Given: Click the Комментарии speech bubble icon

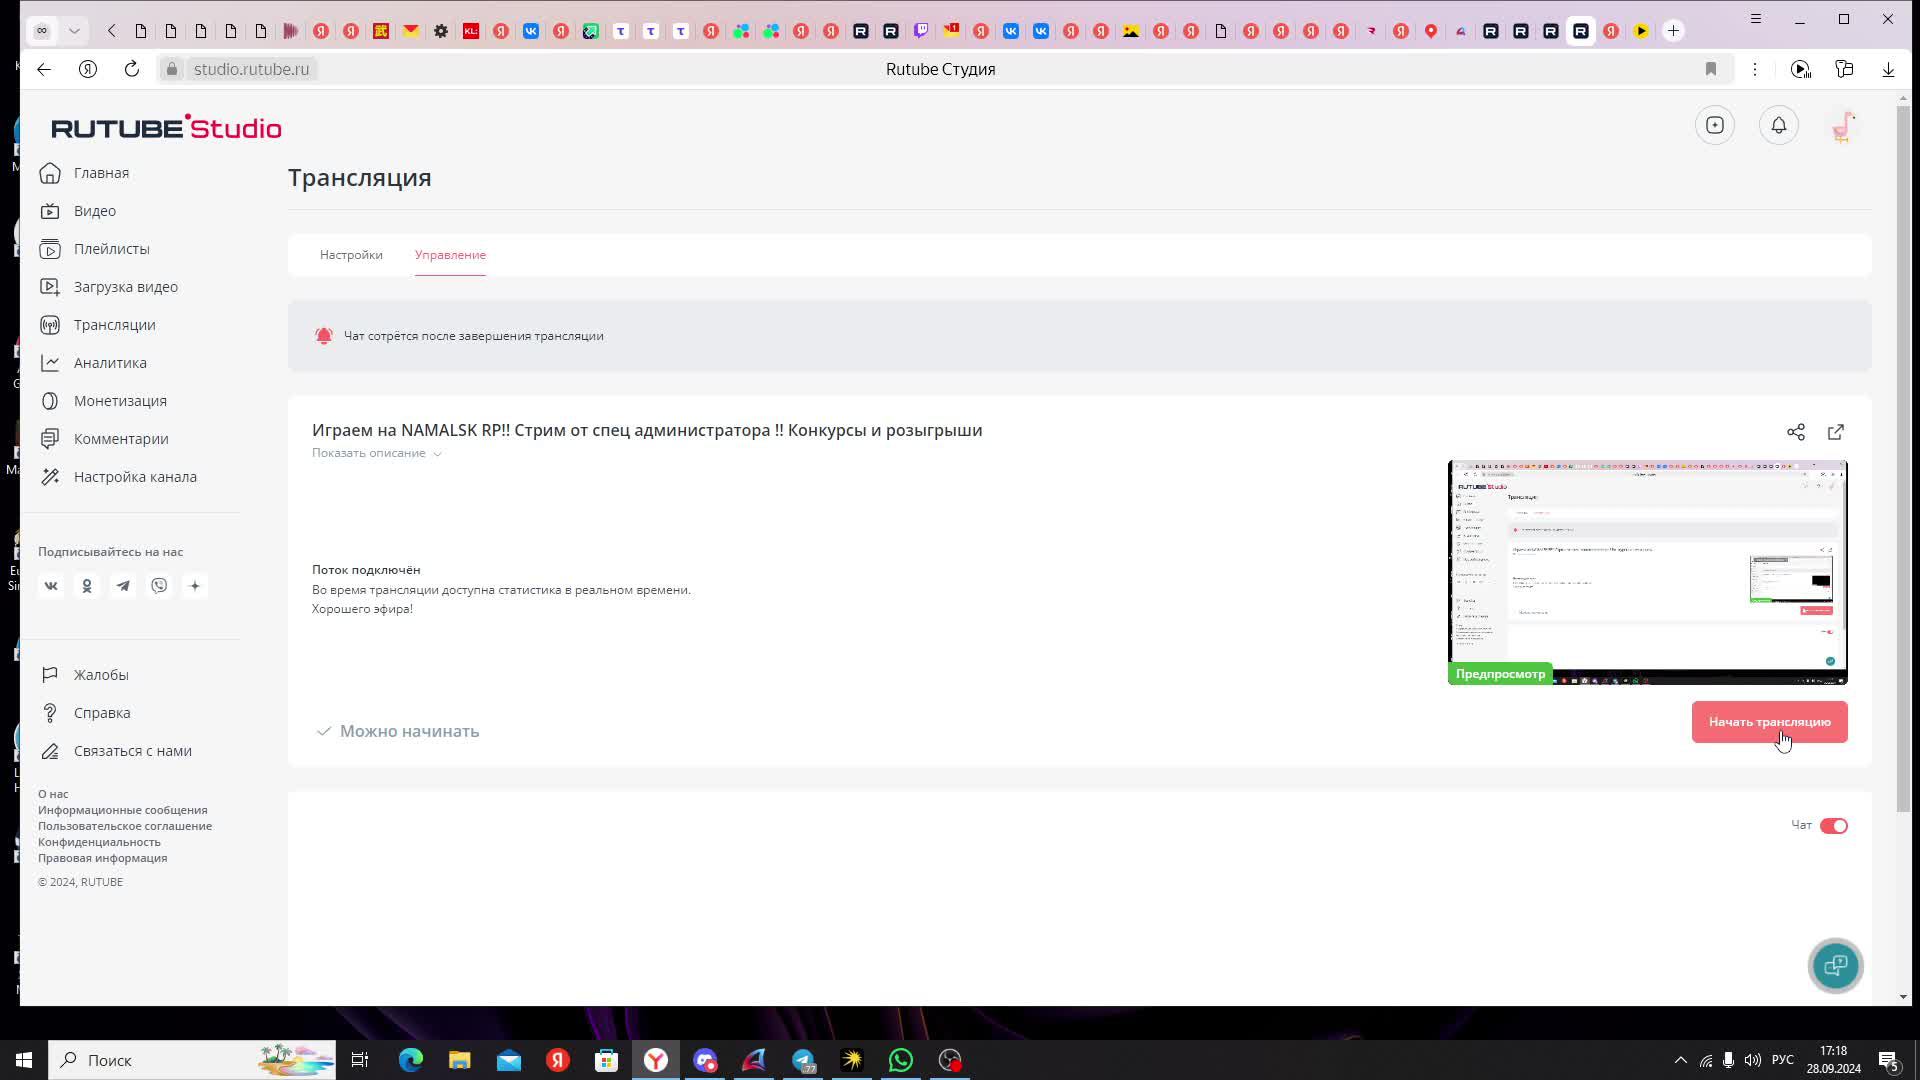Looking at the screenshot, I should click(50, 439).
